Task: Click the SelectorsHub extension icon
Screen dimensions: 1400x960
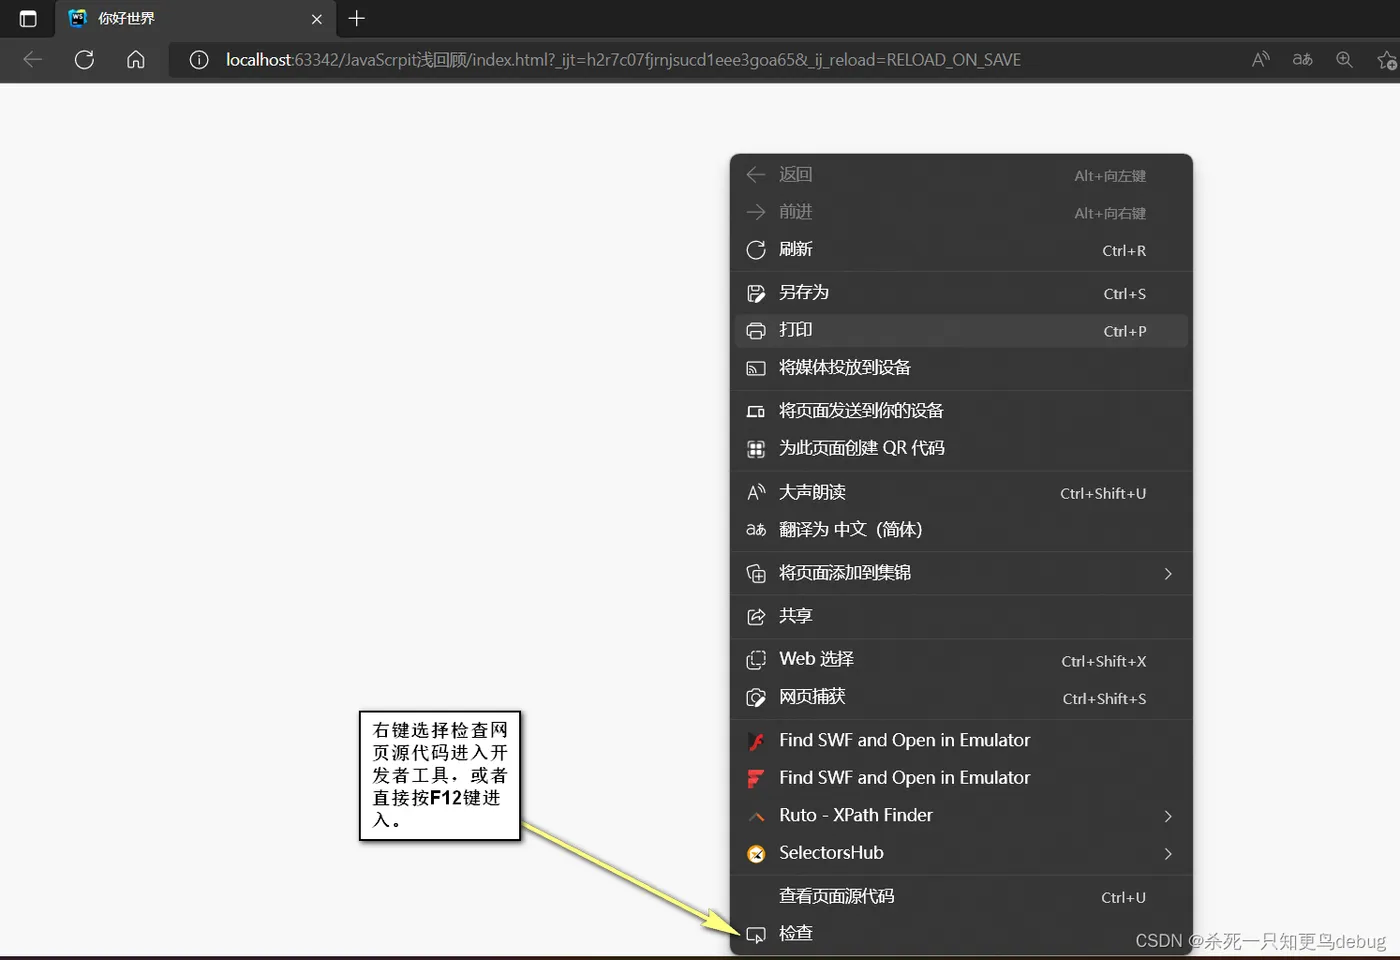Action: click(x=757, y=853)
